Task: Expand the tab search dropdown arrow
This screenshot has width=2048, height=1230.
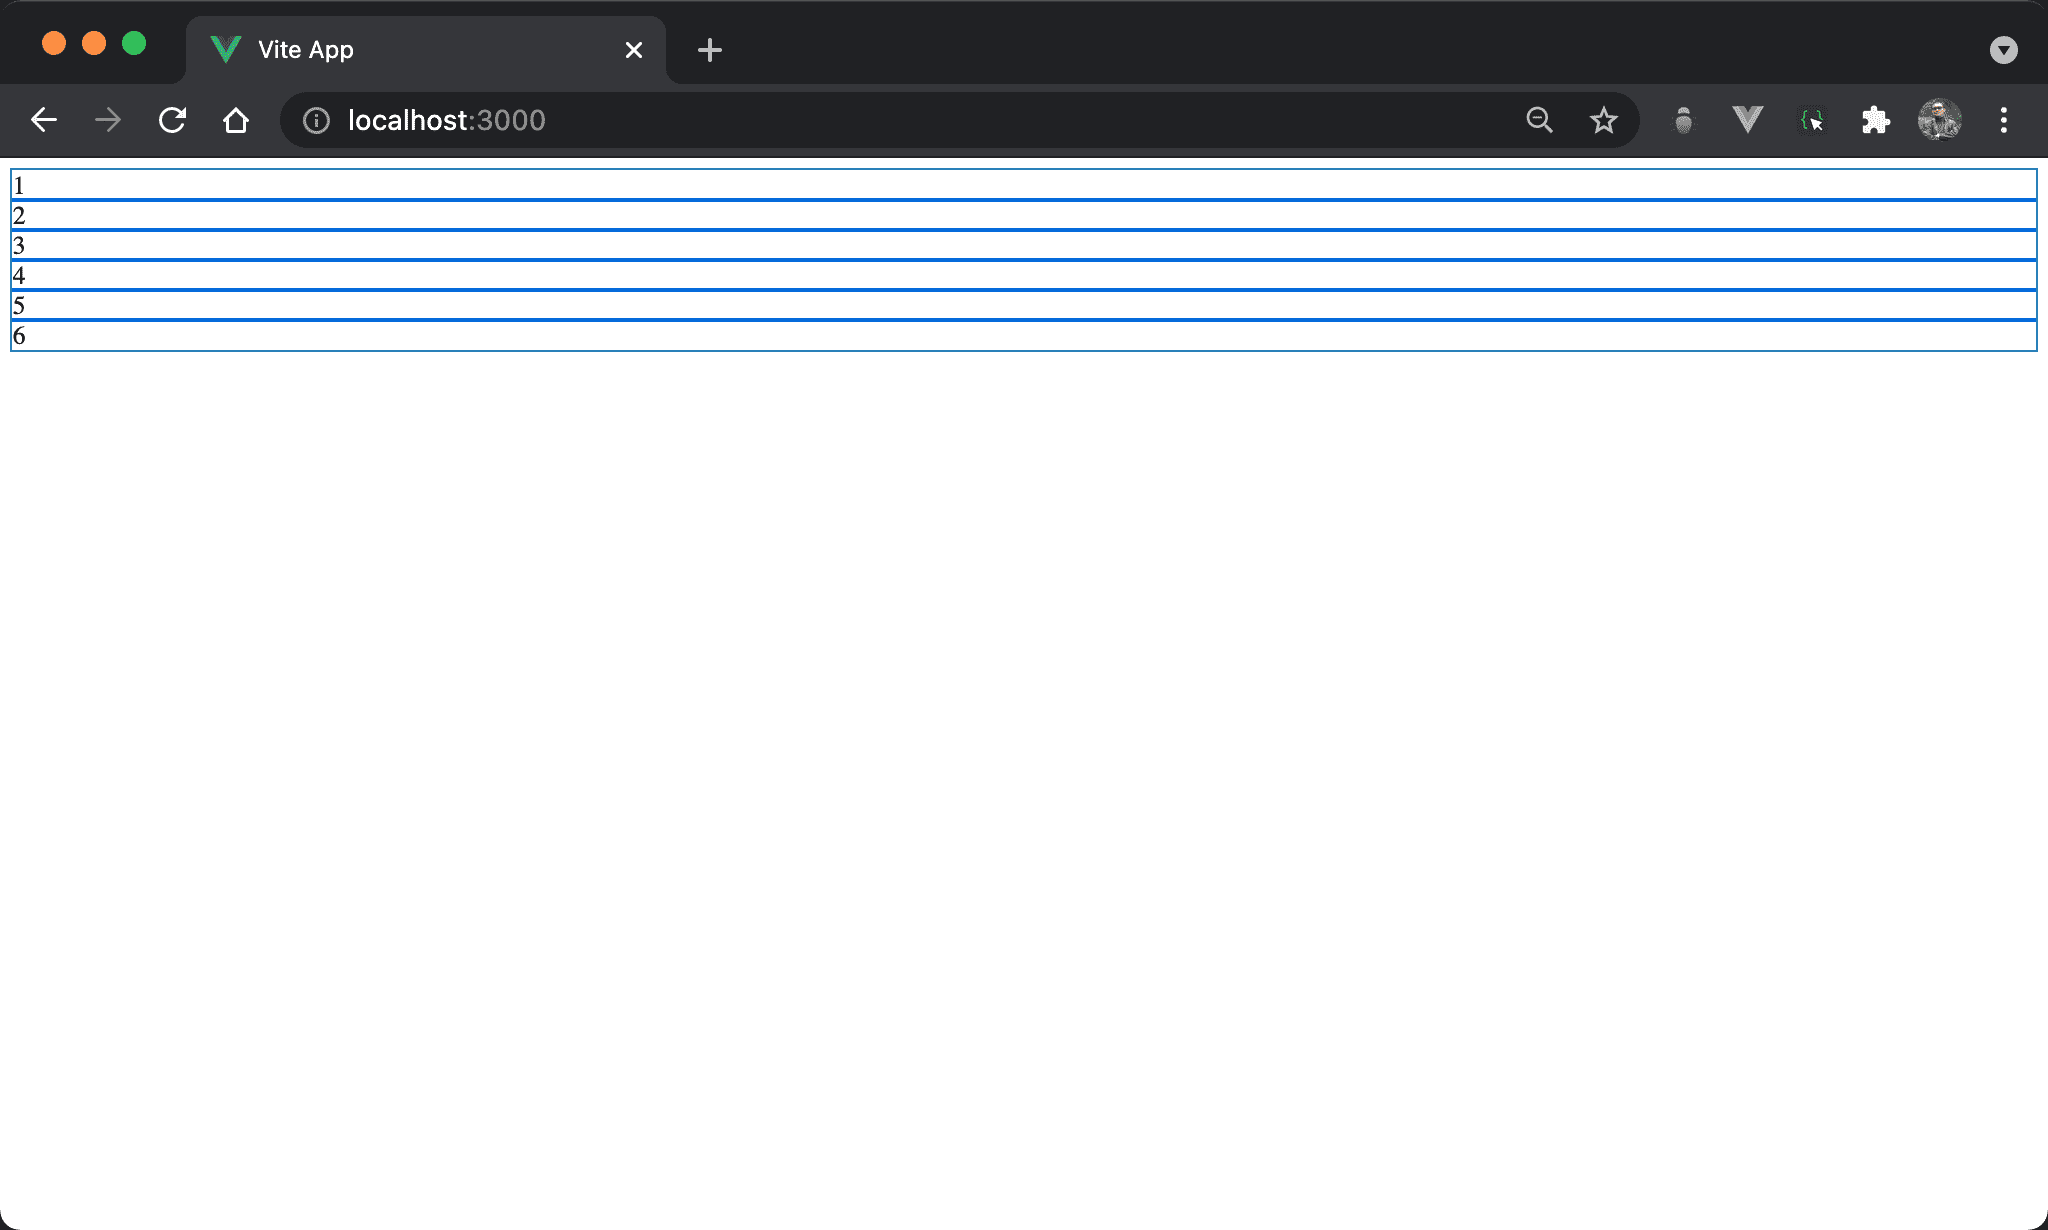Action: click(2003, 50)
